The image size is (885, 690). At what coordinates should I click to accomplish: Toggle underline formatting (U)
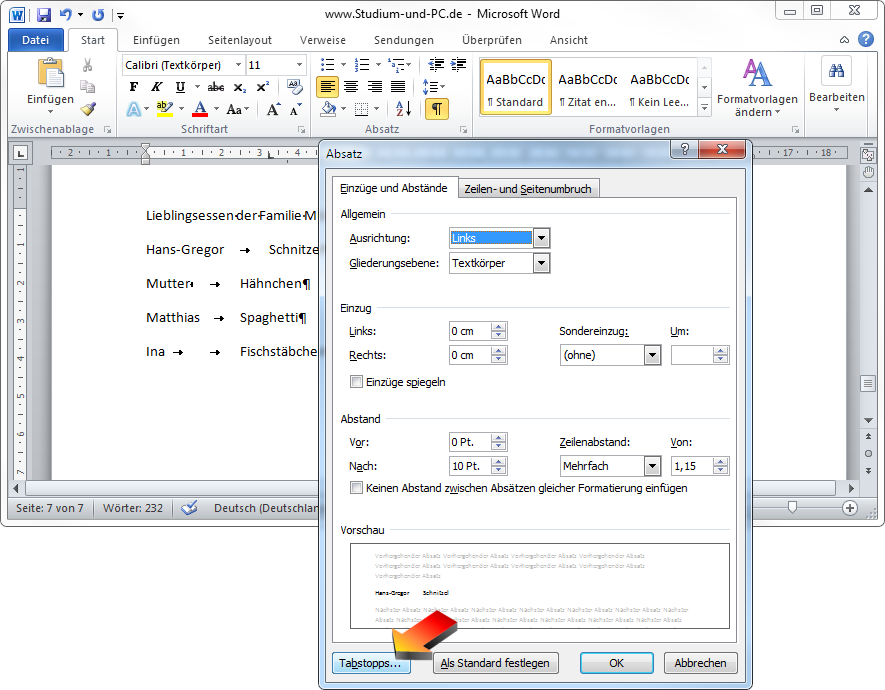180,87
